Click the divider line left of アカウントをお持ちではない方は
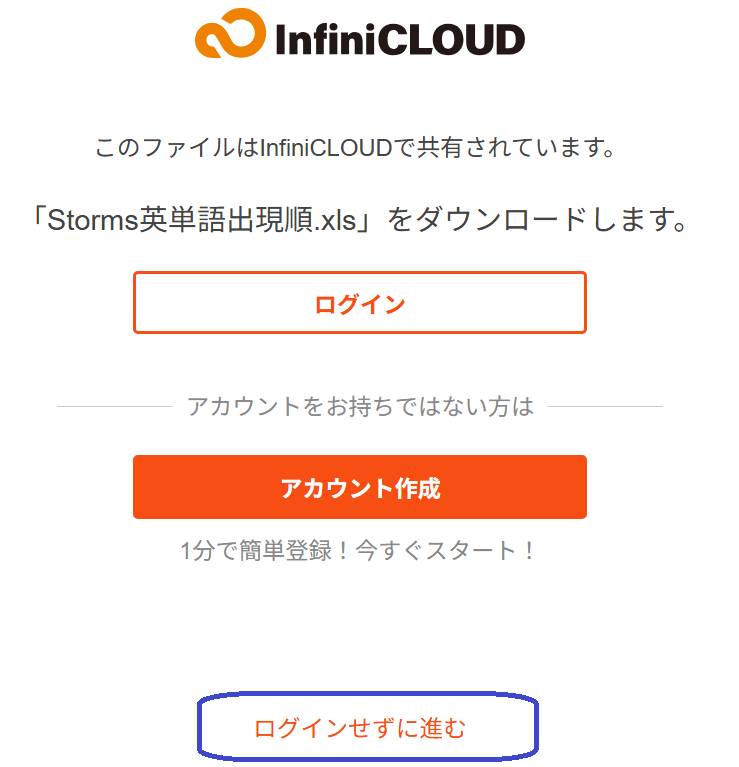The width and height of the screenshot is (739, 767). [115, 407]
